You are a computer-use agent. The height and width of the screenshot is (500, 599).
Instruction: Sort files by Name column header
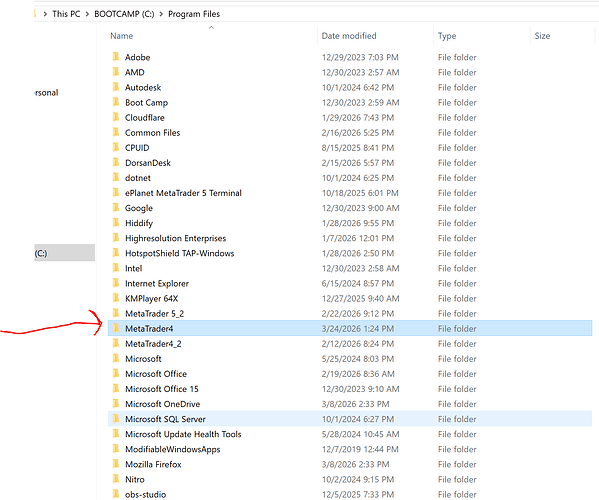(x=121, y=36)
